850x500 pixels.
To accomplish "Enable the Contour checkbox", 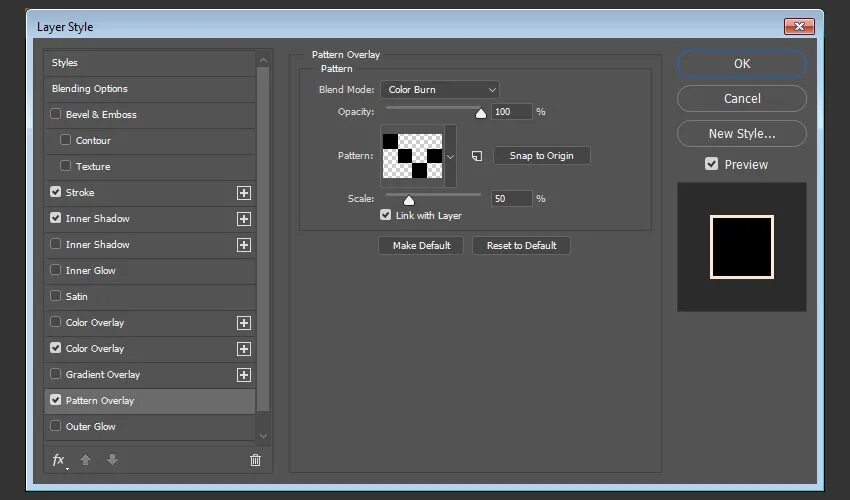I will coord(66,140).
